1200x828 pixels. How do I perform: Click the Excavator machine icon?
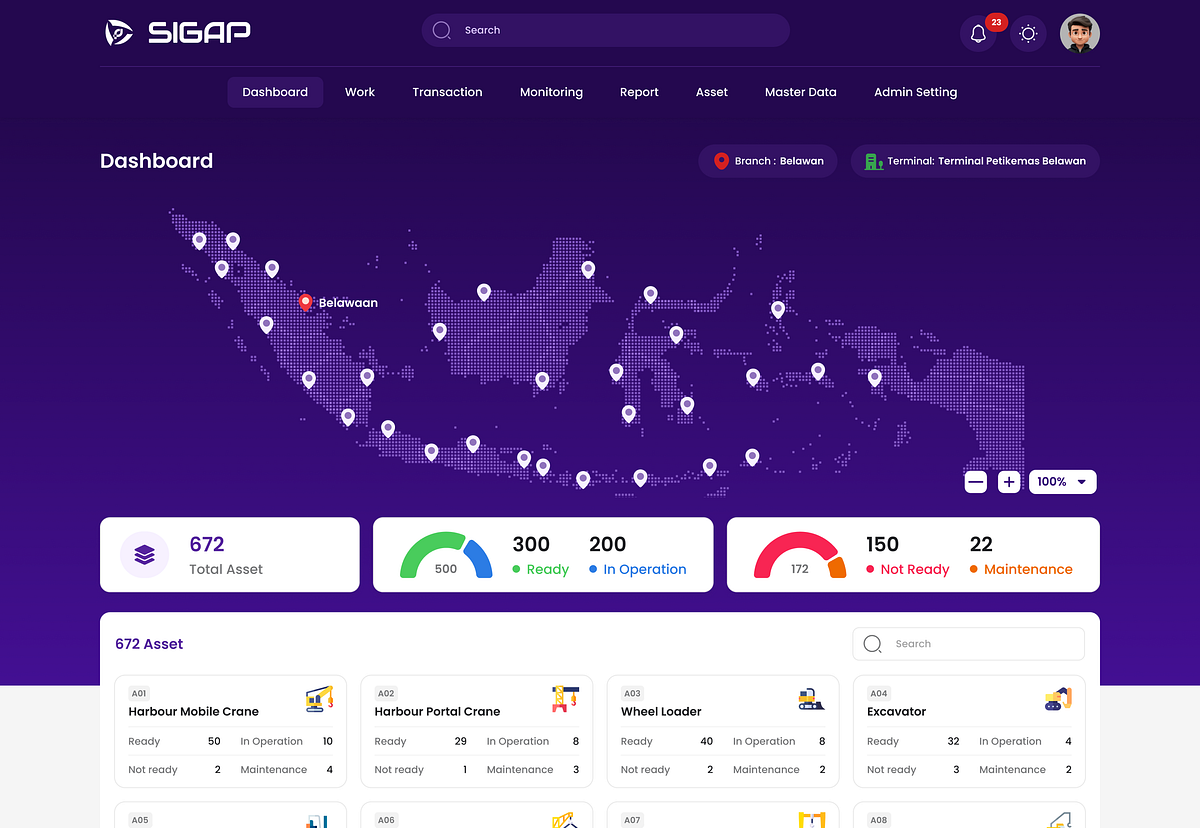click(x=1058, y=698)
